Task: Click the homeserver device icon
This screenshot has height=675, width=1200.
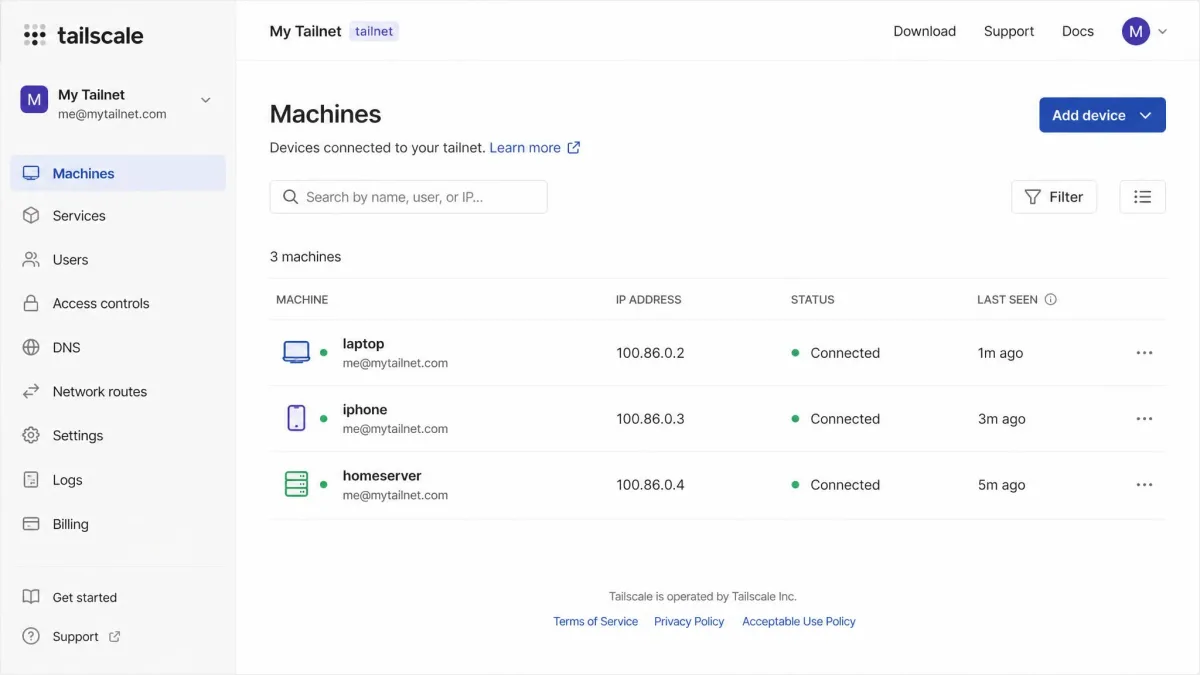Action: pyautogui.click(x=296, y=484)
